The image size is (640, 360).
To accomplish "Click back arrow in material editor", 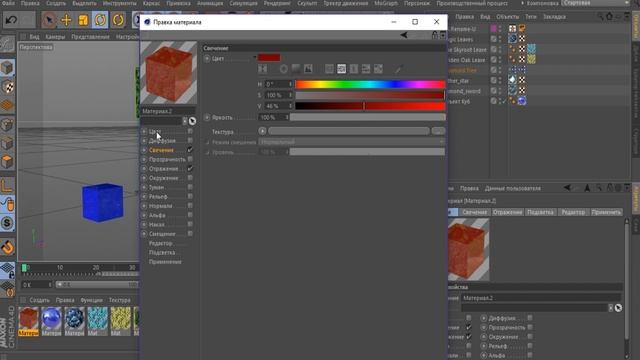I will point(404,35).
